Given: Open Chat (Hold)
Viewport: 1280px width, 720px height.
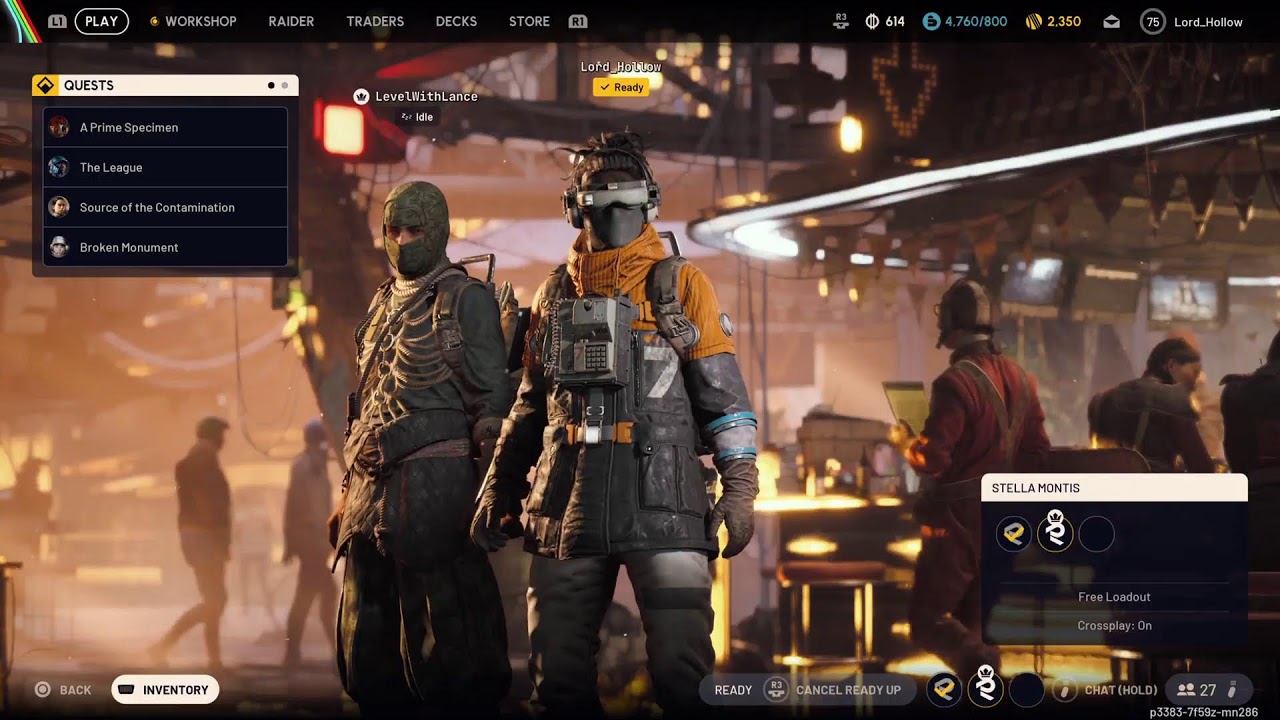Looking at the screenshot, I should tap(1121, 690).
